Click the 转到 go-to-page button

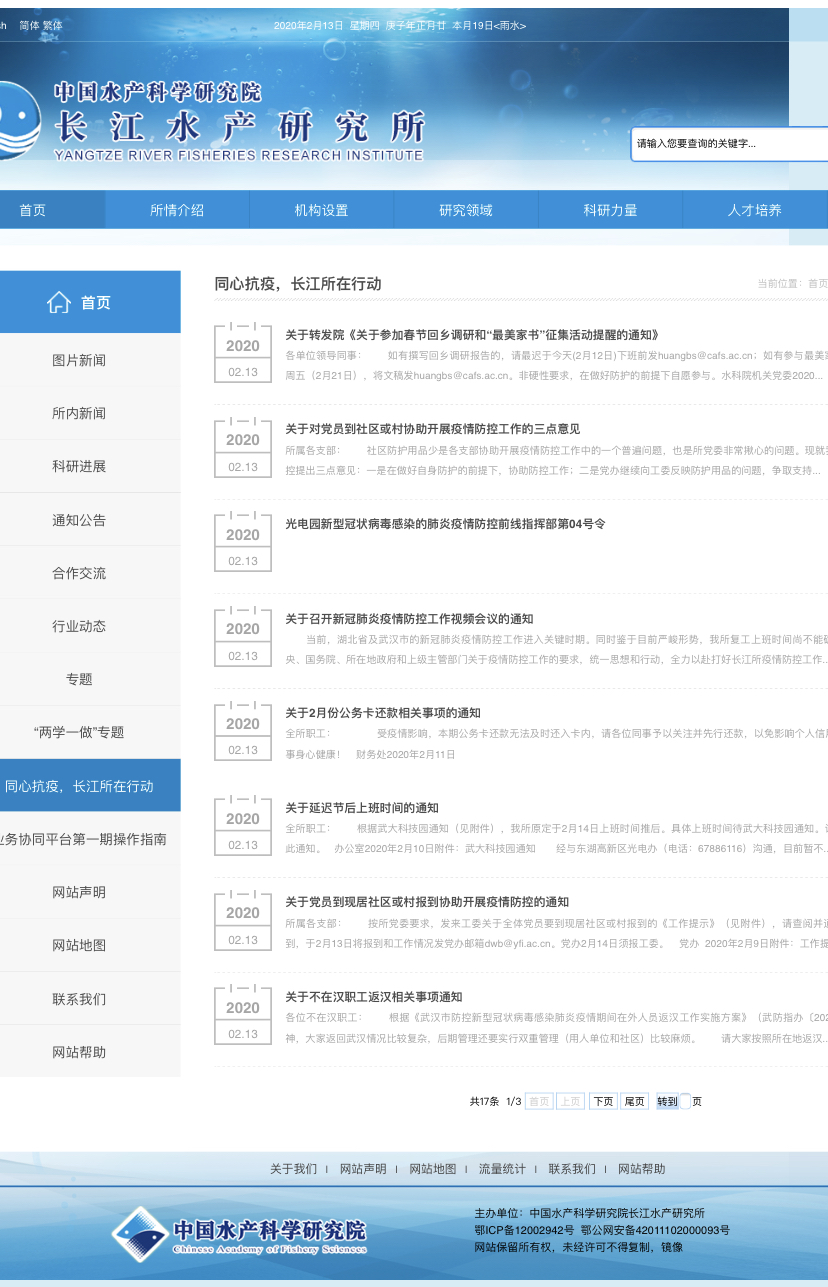[x=667, y=1102]
